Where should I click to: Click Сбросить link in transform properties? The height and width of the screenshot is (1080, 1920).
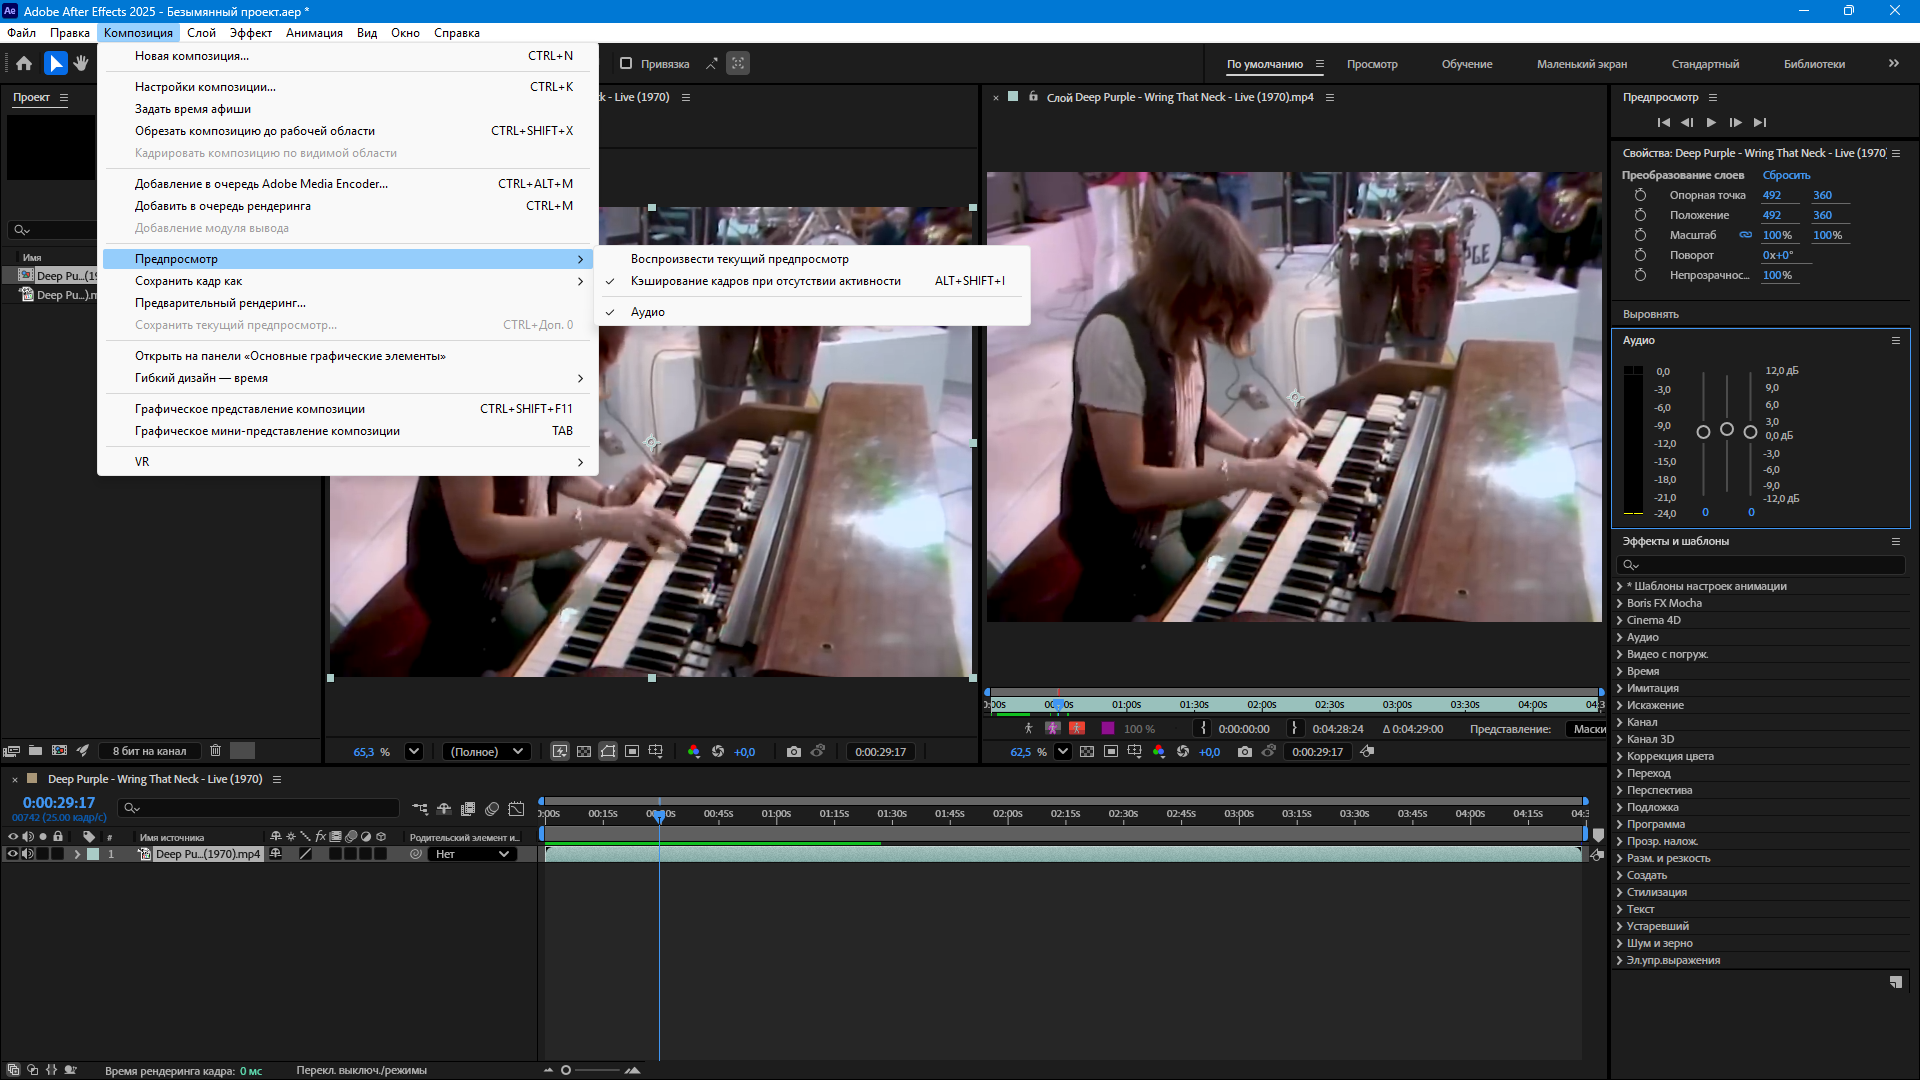click(1786, 175)
